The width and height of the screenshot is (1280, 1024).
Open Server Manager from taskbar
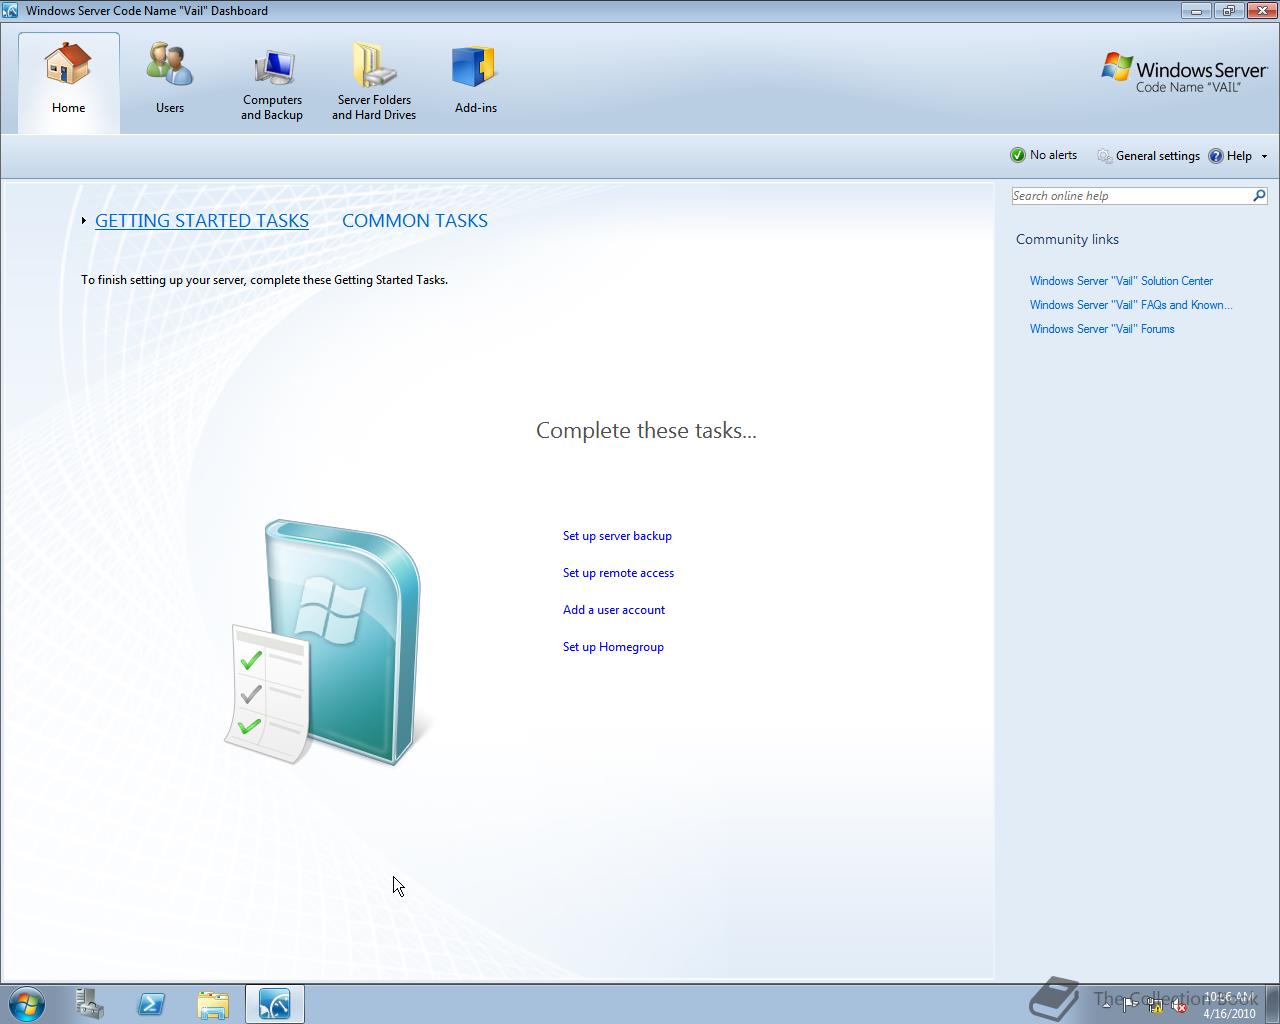(90, 1003)
